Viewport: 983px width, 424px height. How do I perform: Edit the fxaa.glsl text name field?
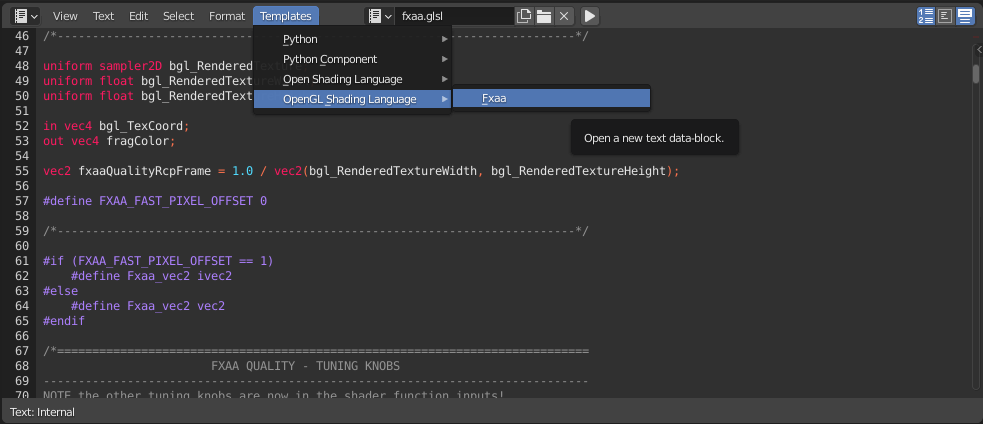(455, 16)
